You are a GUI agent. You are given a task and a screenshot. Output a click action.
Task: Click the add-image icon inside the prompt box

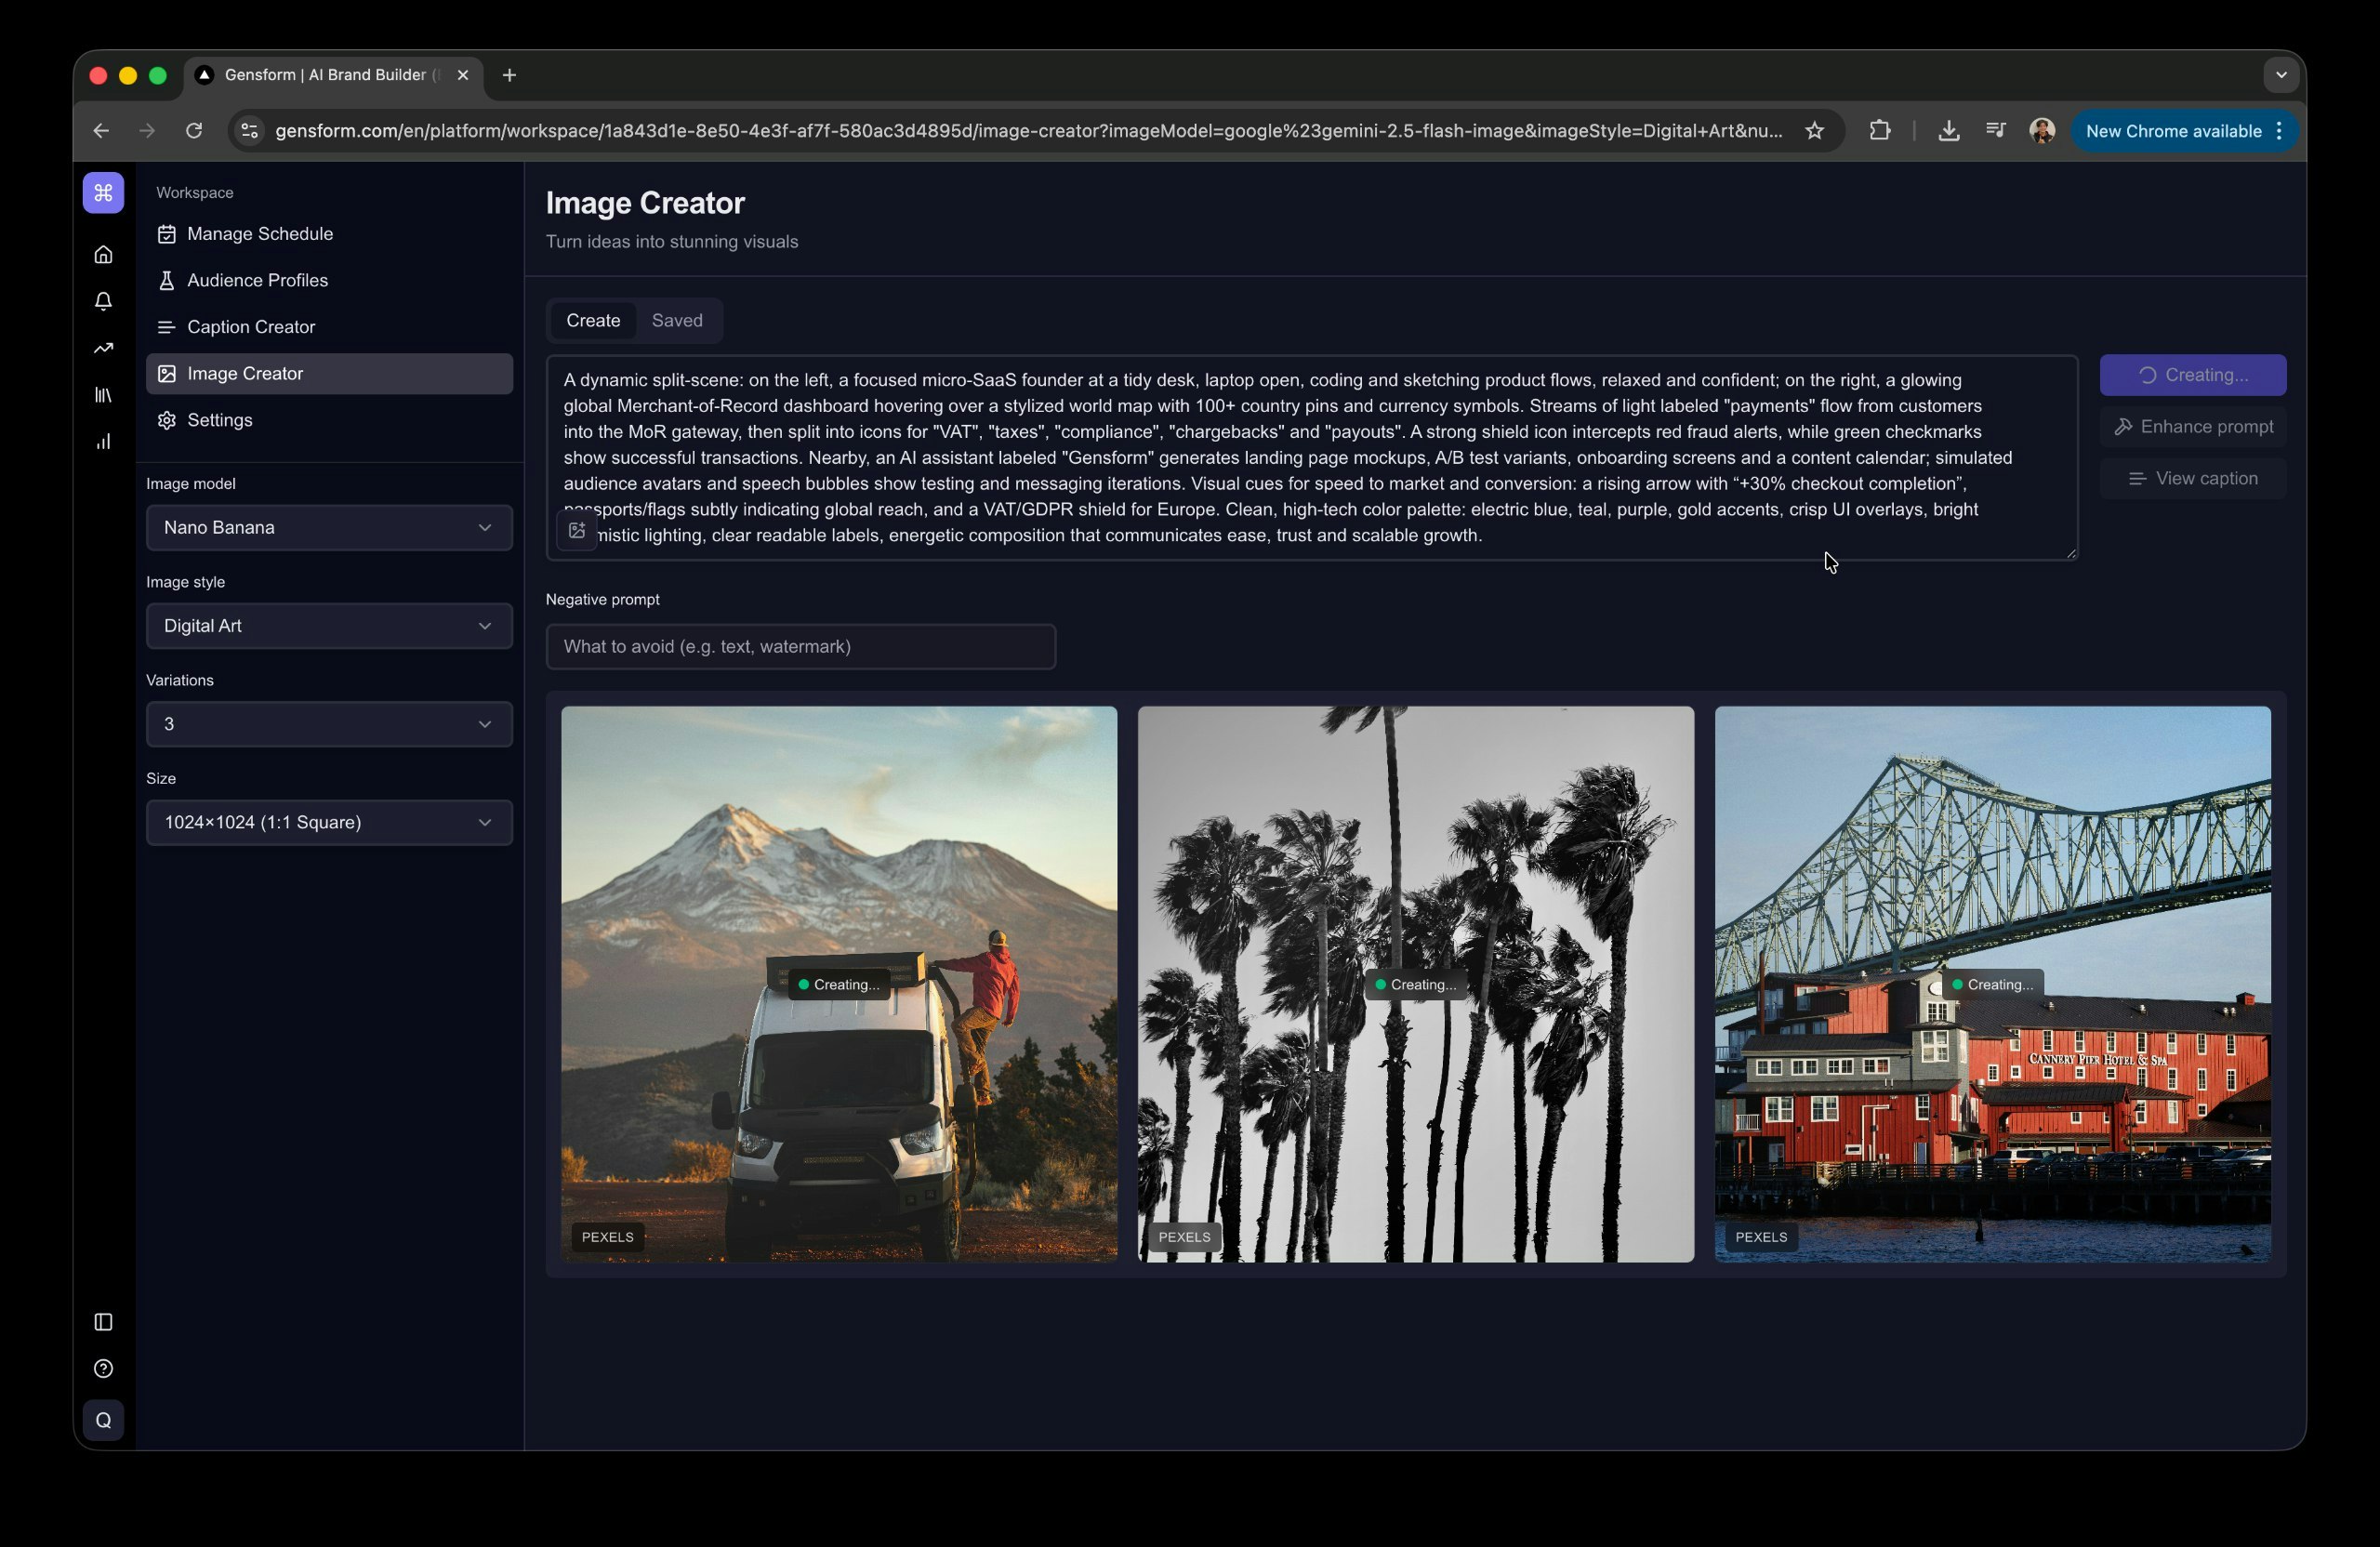576,531
